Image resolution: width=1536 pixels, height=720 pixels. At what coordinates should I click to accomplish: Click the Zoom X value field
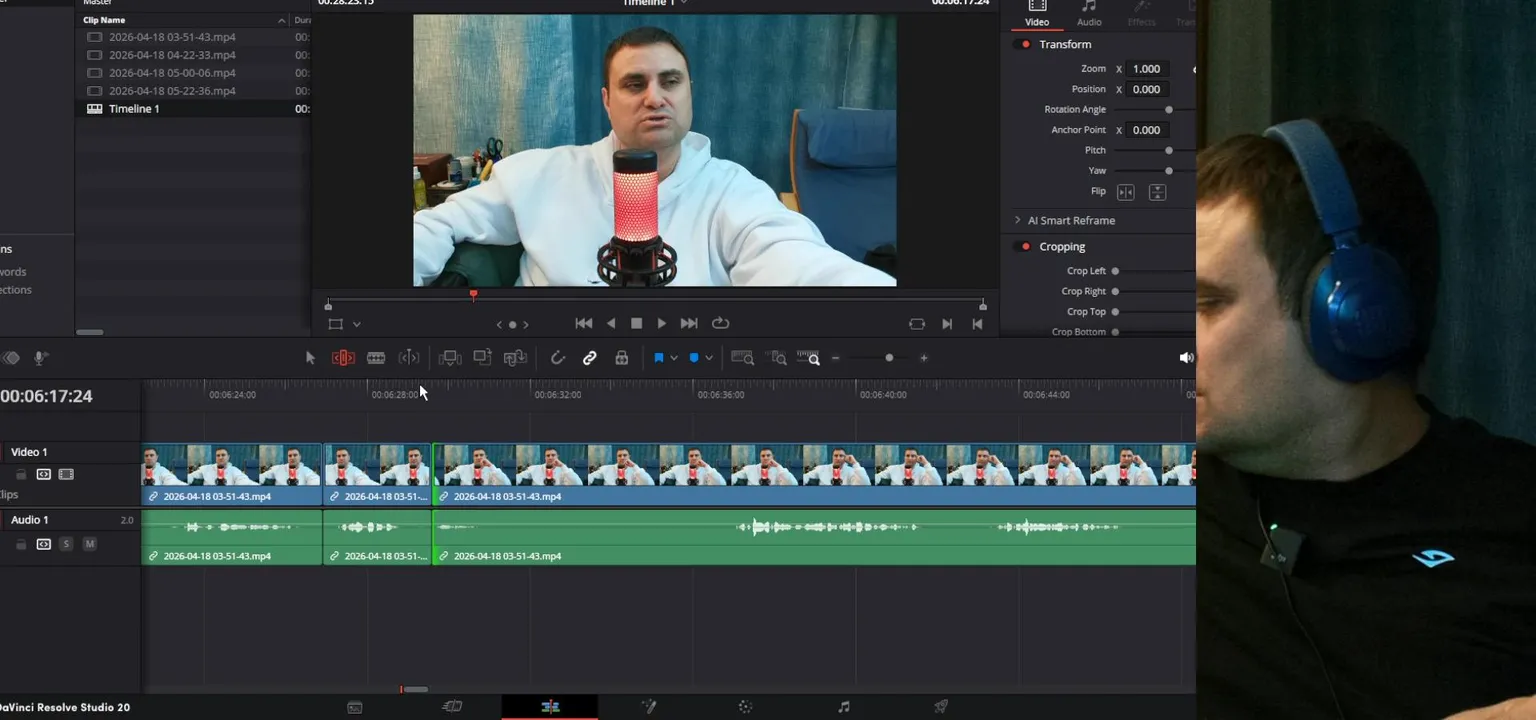pos(1148,69)
